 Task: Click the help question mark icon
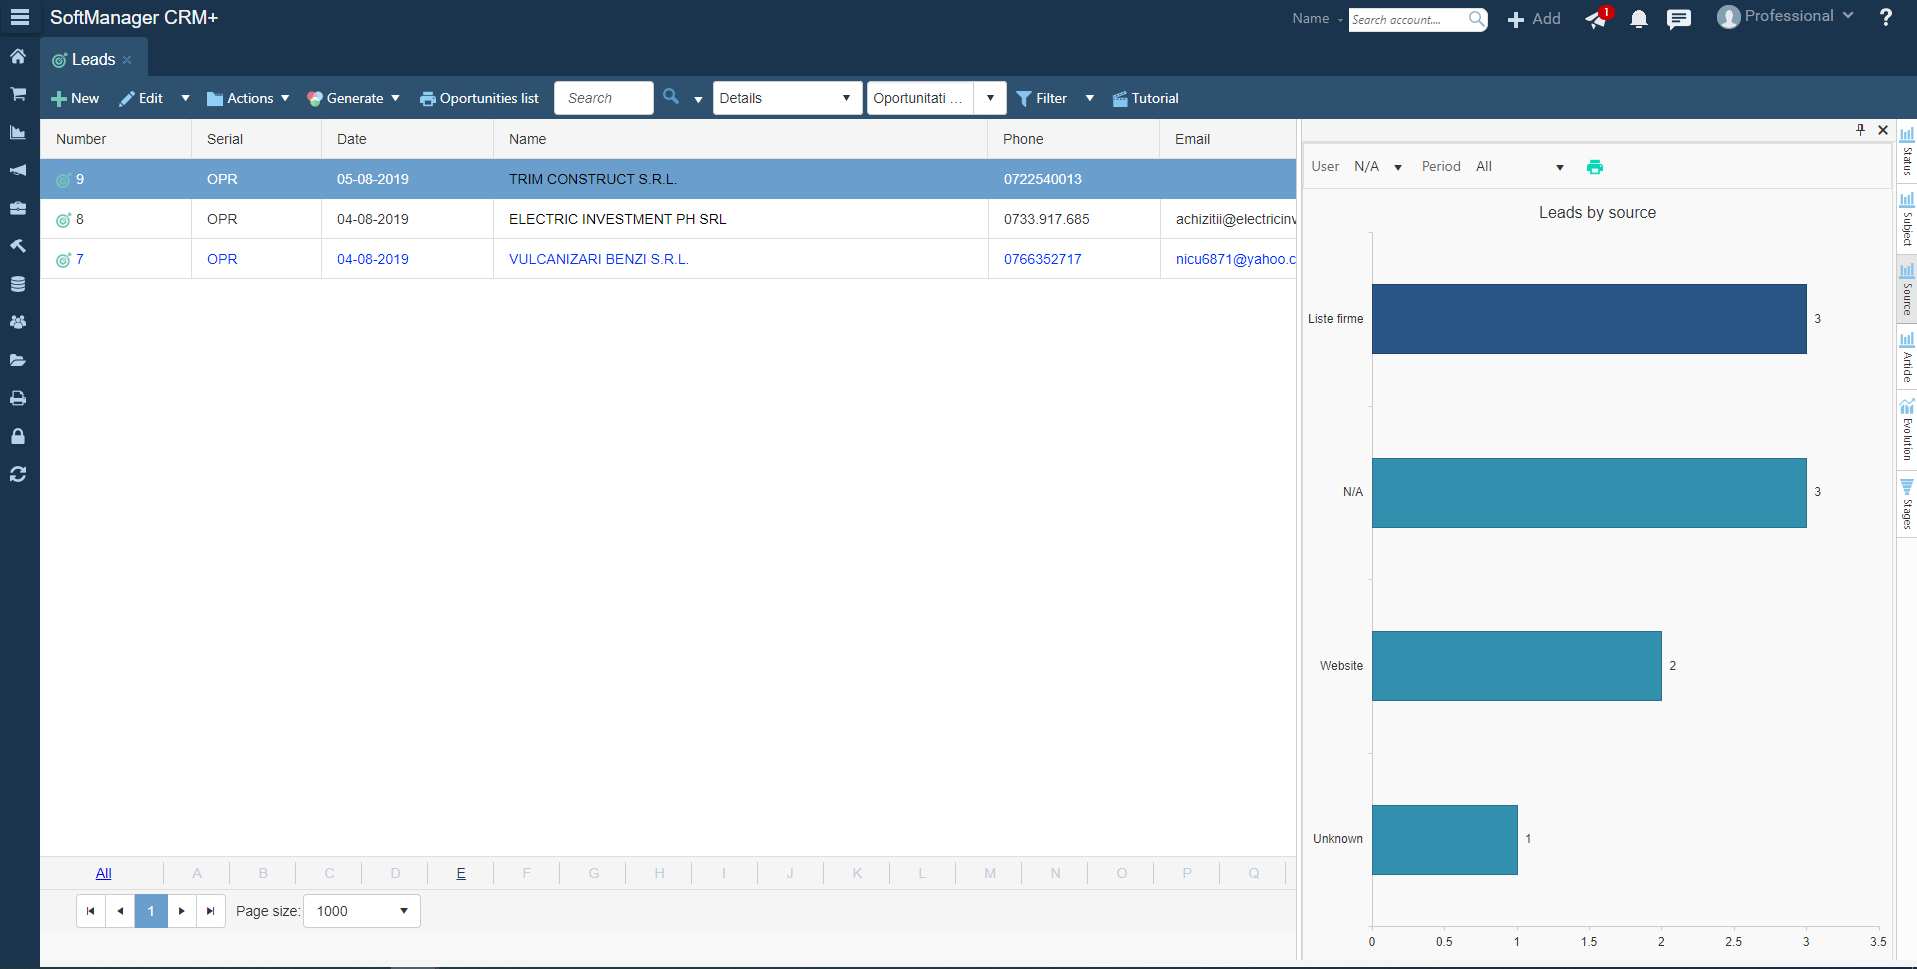coord(1885,18)
